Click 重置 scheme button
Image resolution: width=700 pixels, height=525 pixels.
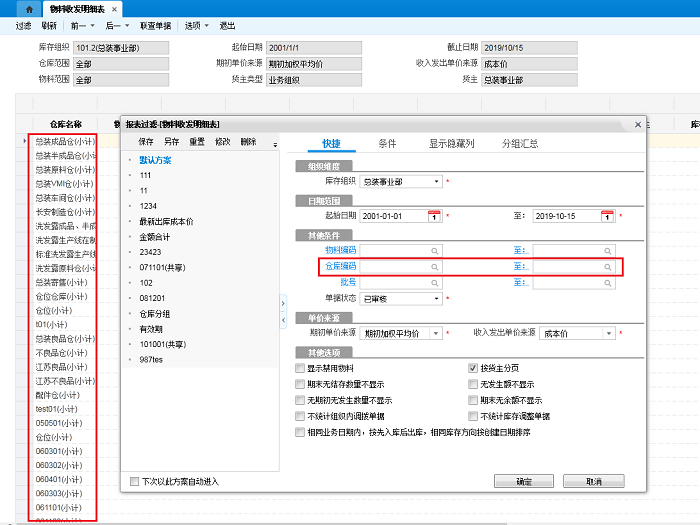click(197, 142)
